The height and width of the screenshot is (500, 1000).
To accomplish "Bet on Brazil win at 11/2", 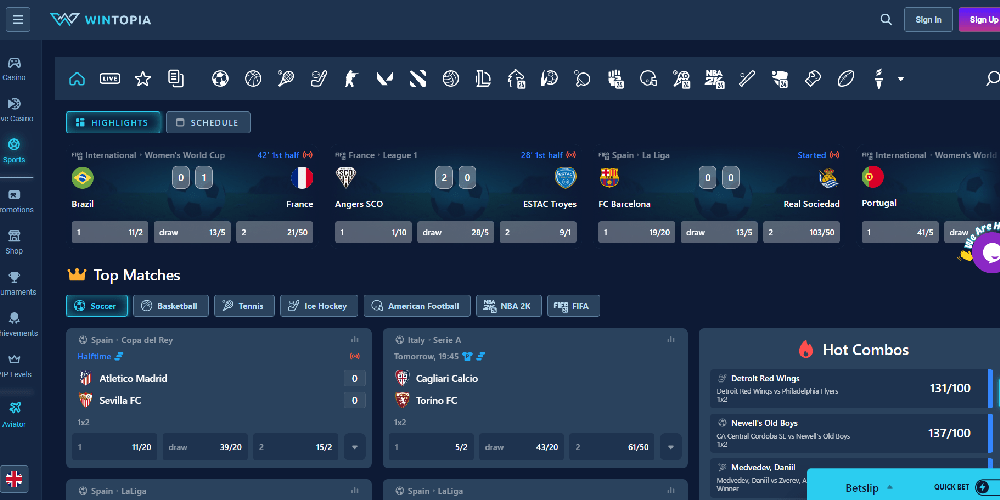I will point(112,232).
